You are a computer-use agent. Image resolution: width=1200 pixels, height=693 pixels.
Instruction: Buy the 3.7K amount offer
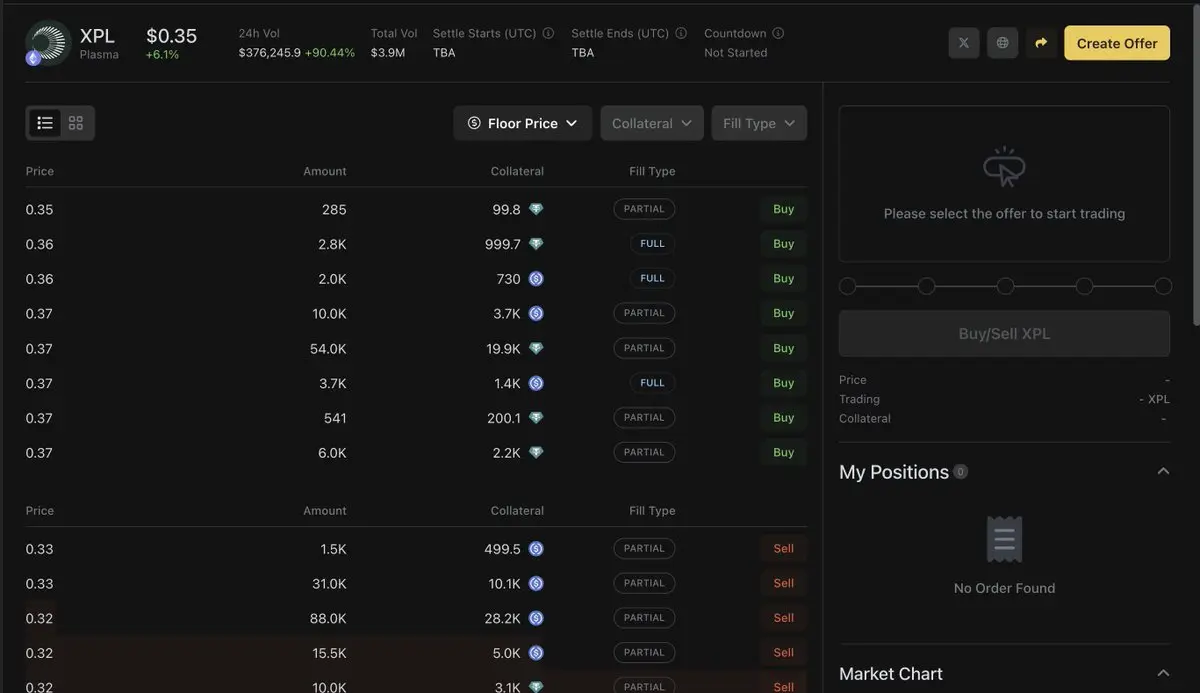coord(784,383)
